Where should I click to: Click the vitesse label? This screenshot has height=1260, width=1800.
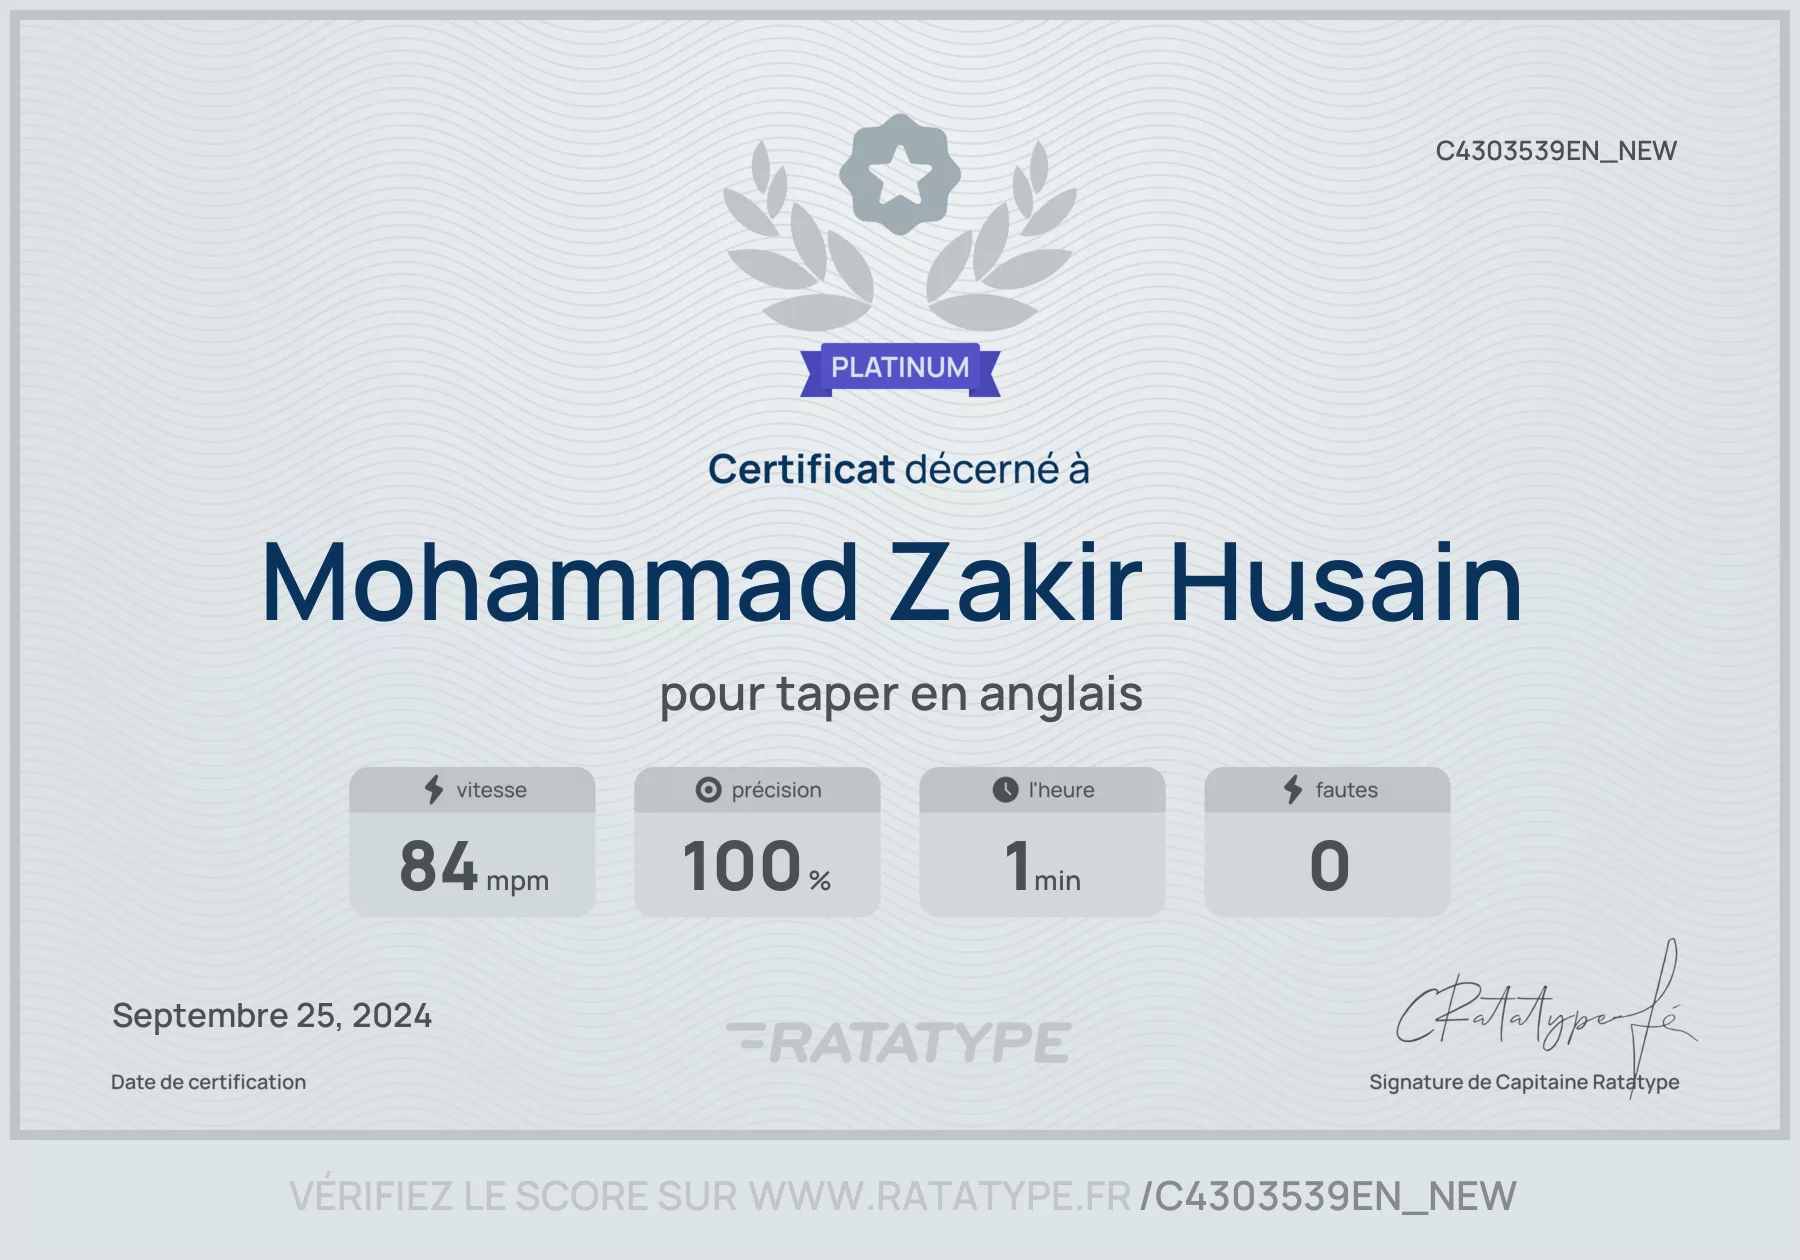point(491,790)
